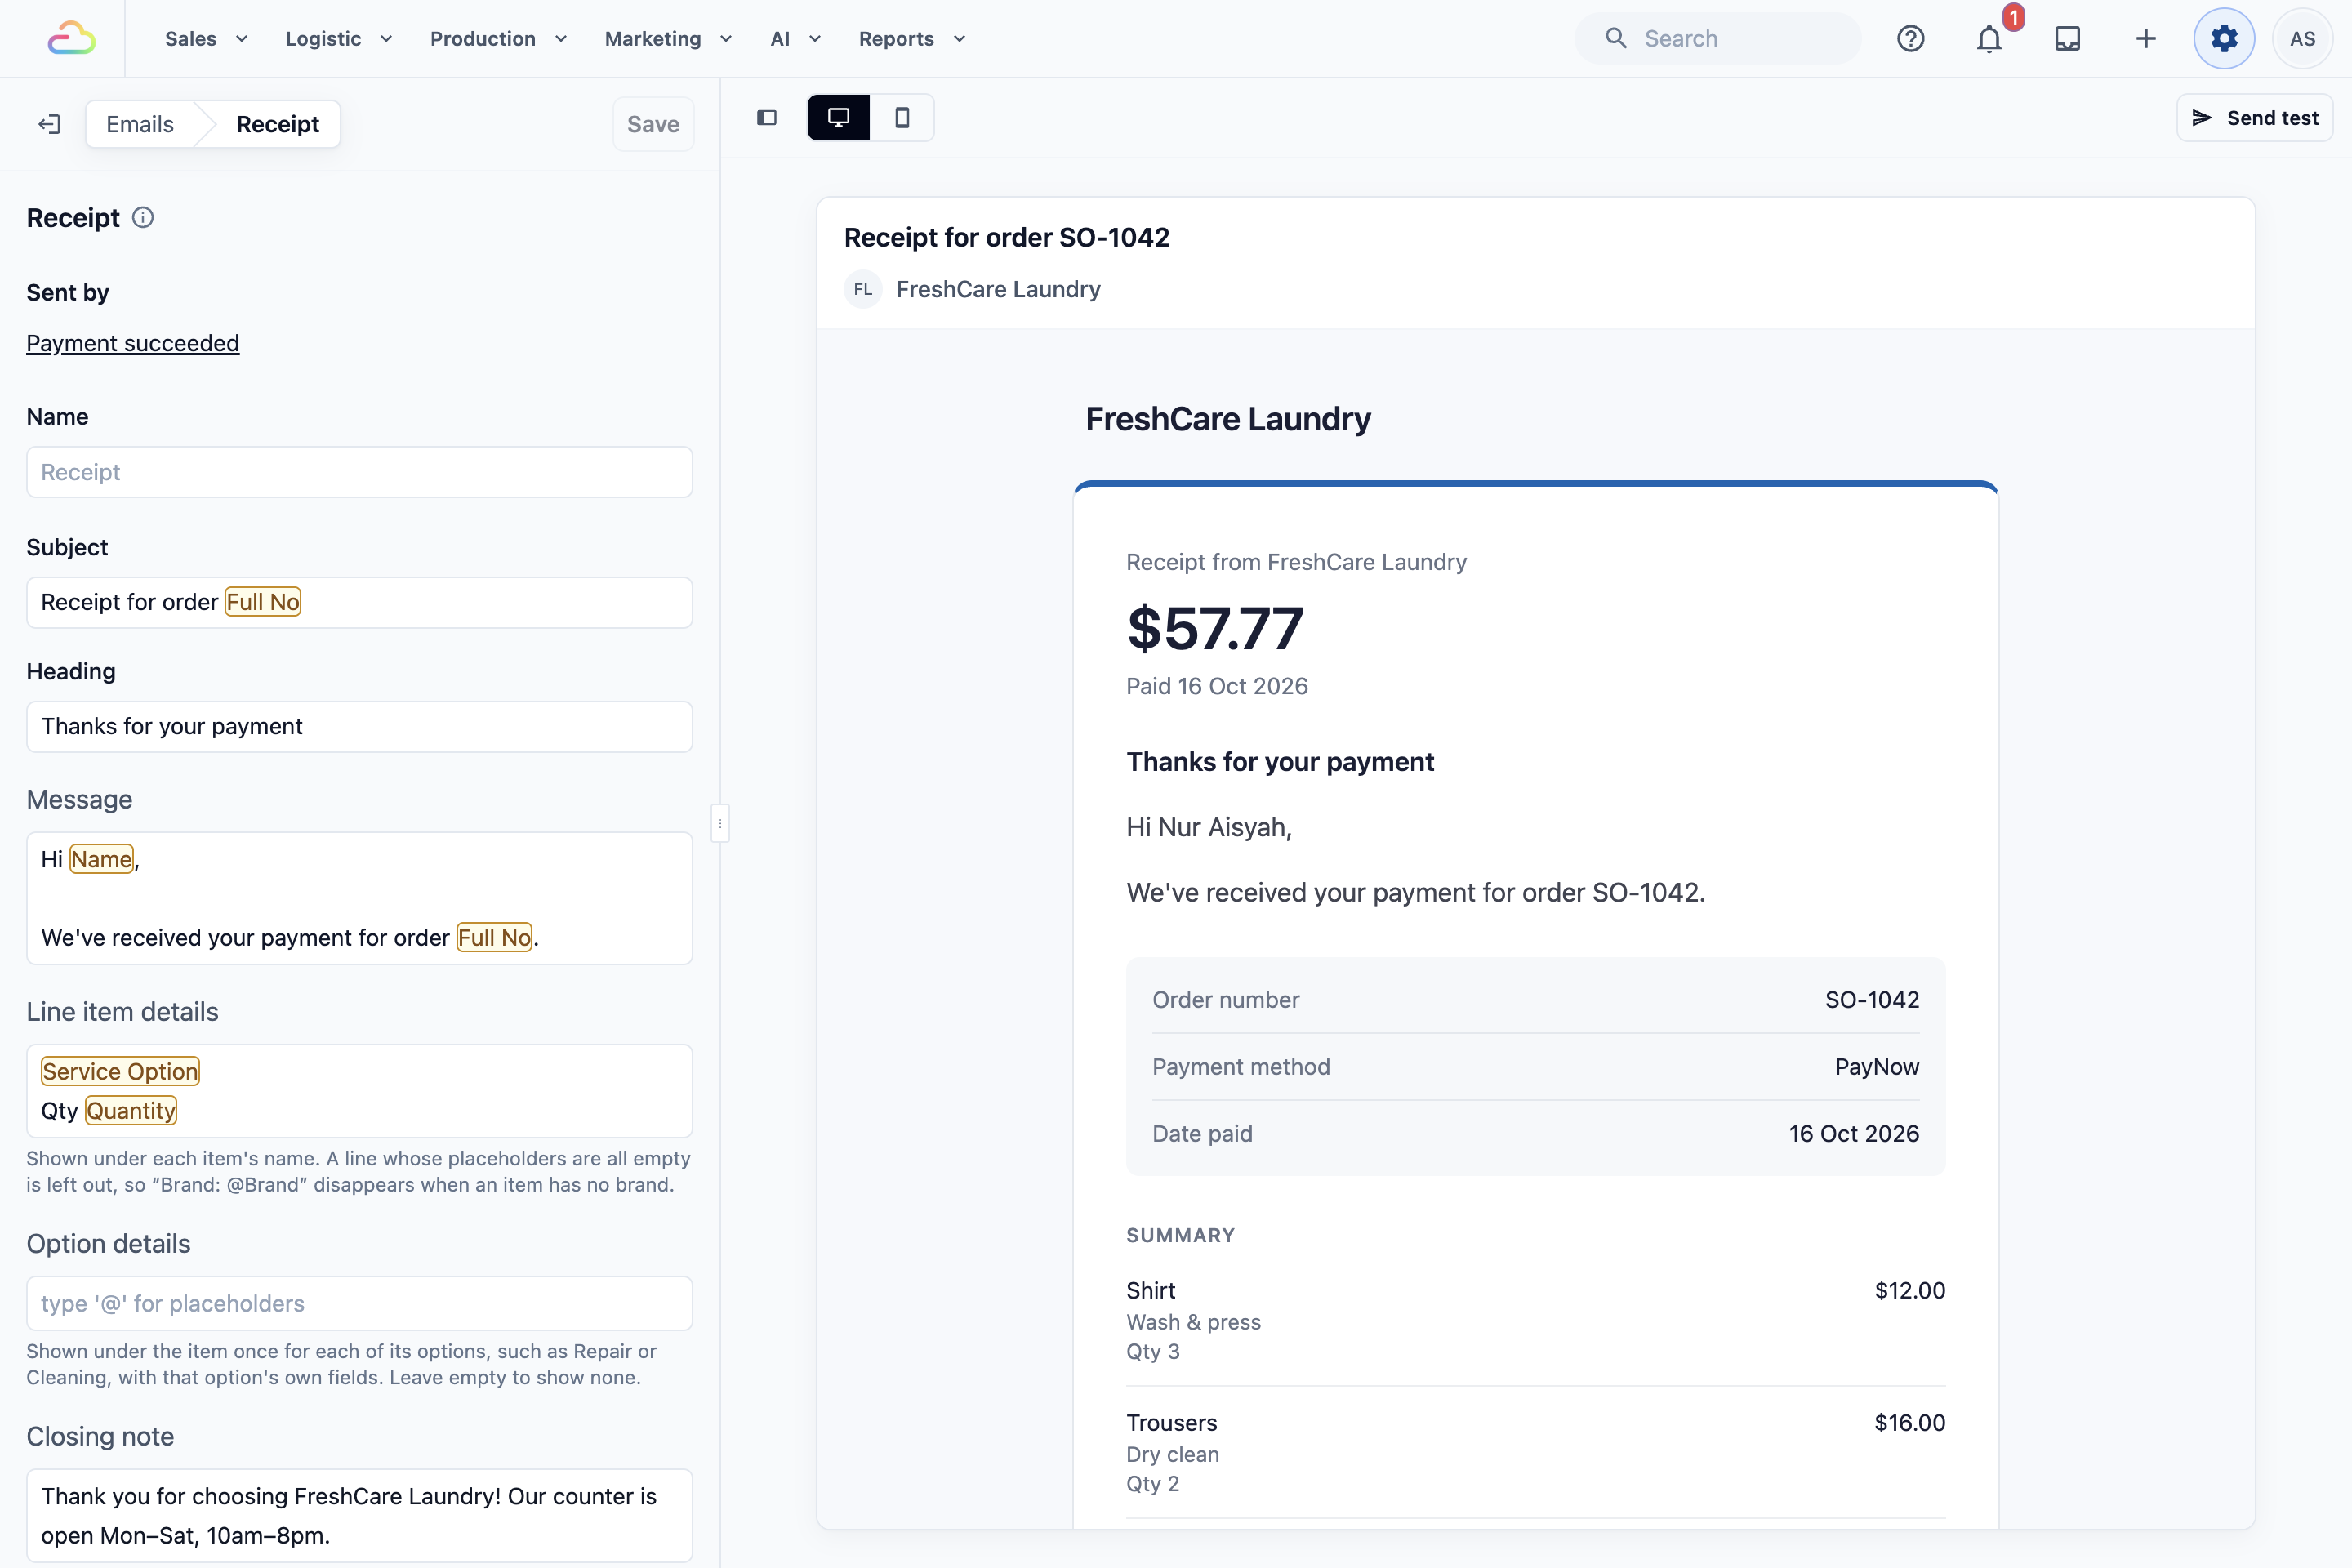This screenshot has width=2352, height=1568.
Task: Toggle the sidebar panel icon
Action: (x=767, y=118)
